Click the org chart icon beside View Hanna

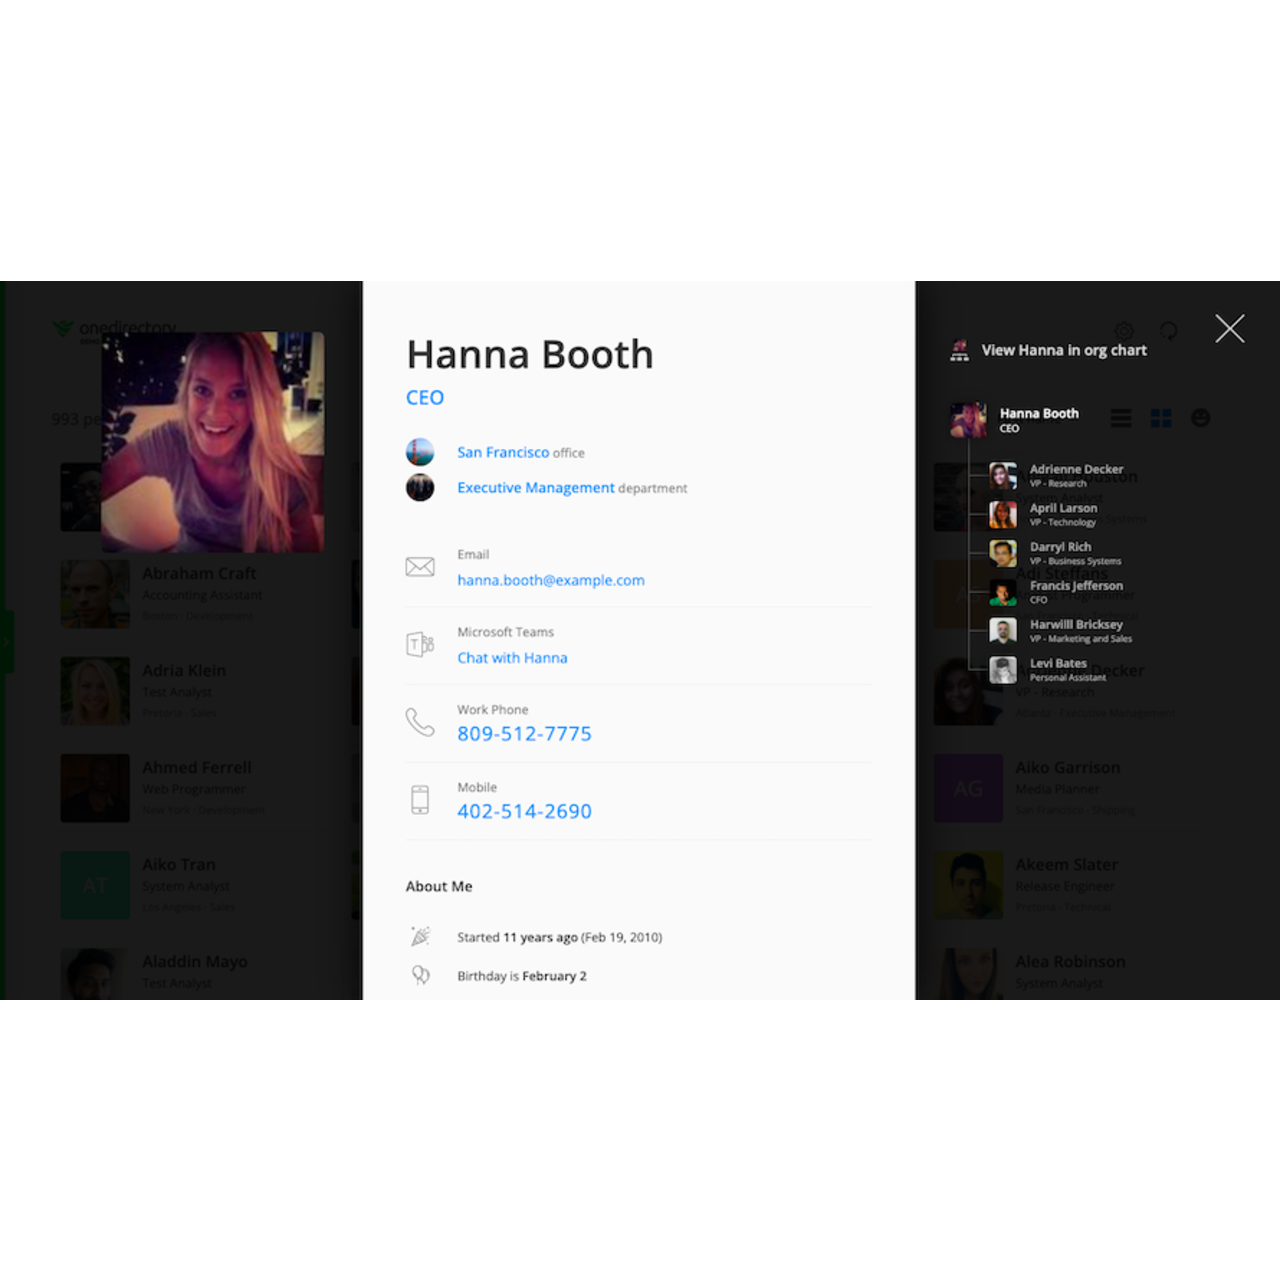pos(959,351)
